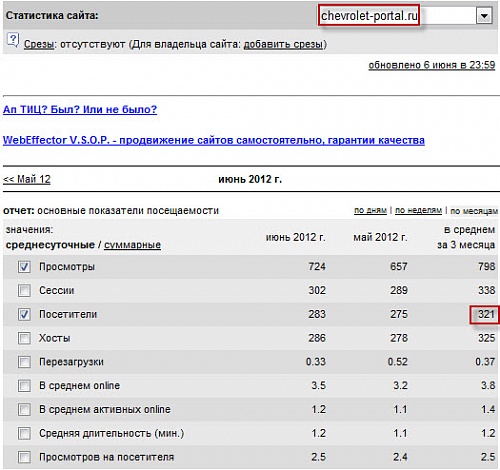Viewport: 500px width, 470px height.
Task: Uncheck the Просмотры checkbox
Action: (x=24, y=267)
